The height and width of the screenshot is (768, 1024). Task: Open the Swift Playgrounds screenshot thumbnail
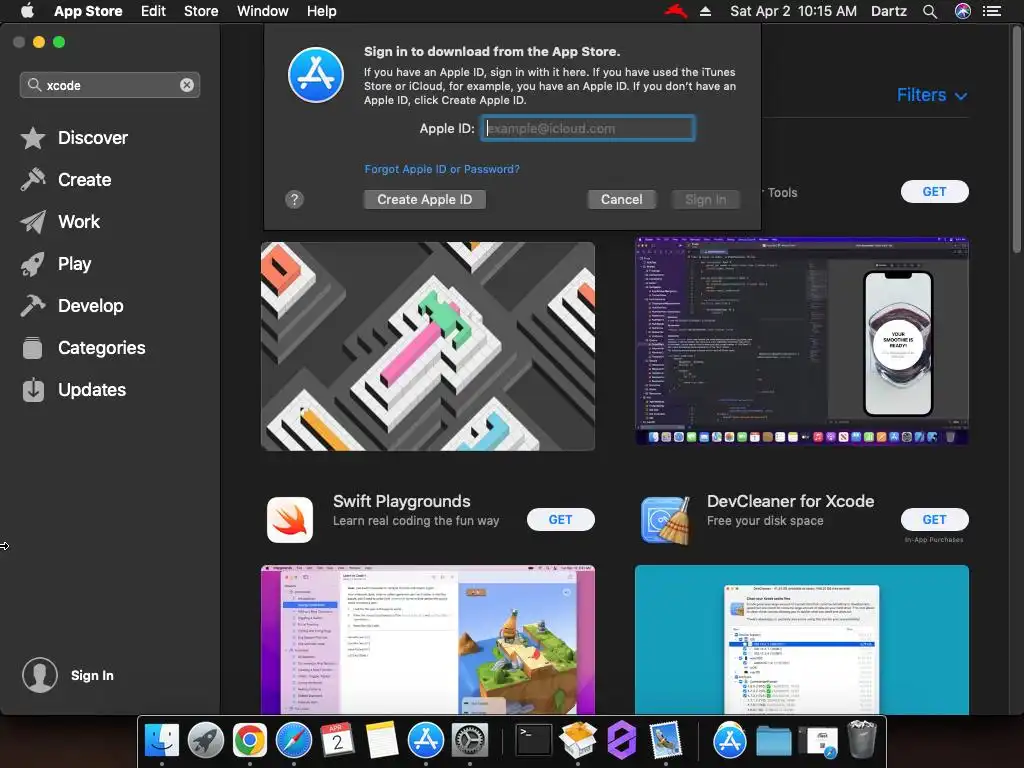(428, 640)
